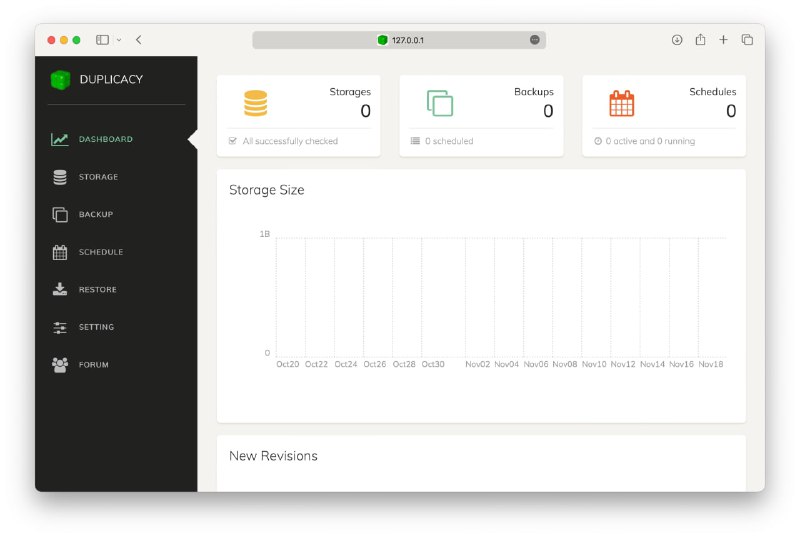This screenshot has height=538, width=800.
Task: Click the Safari share button
Action: tap(700, 40)
